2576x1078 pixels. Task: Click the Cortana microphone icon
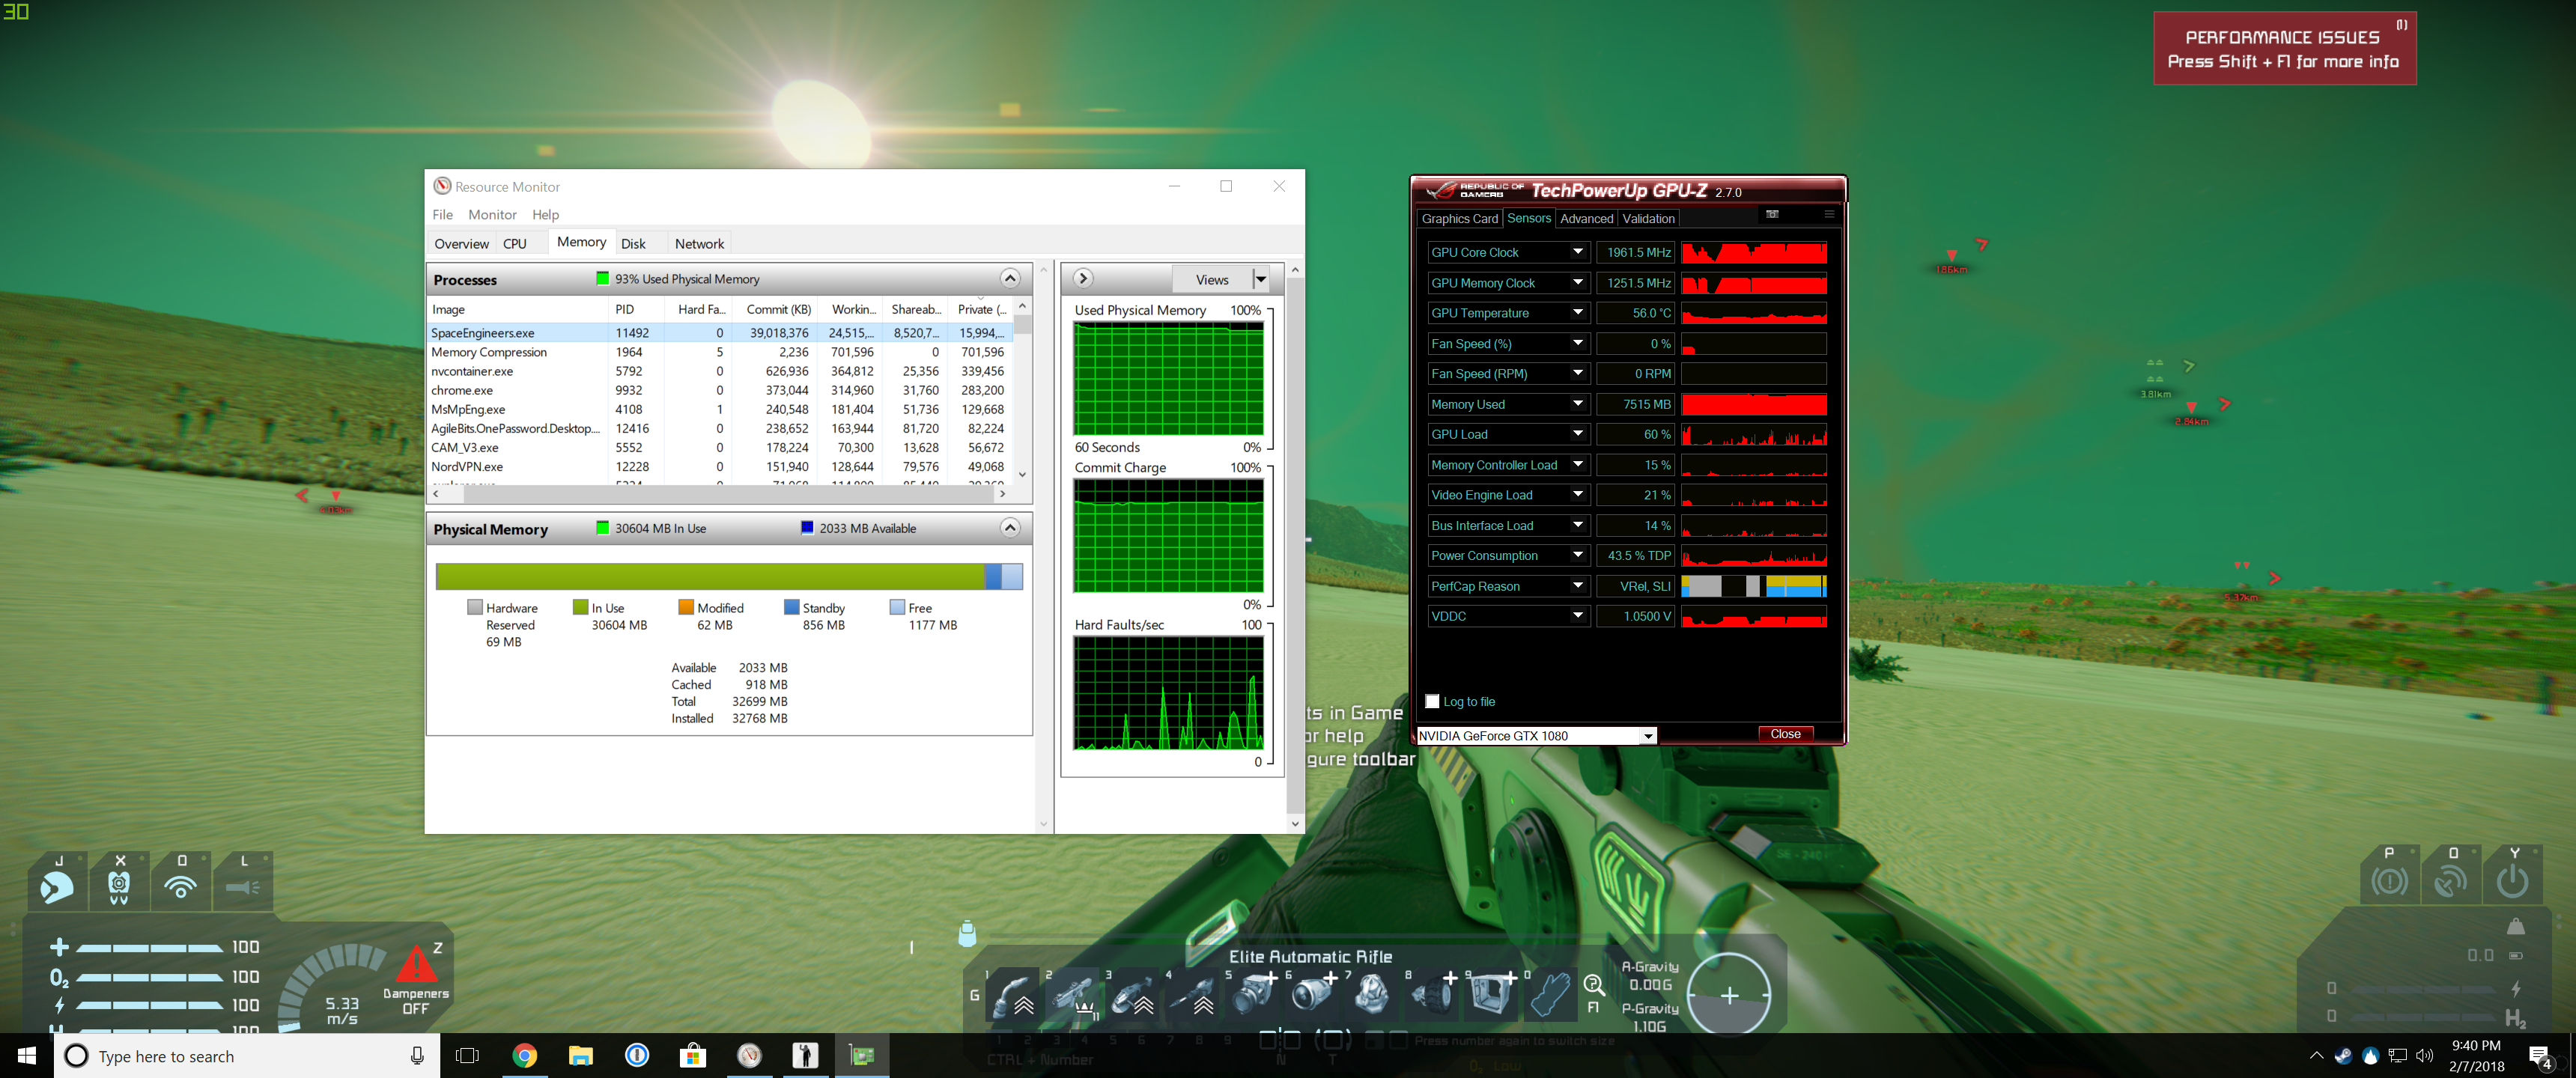coord(417,1056)
